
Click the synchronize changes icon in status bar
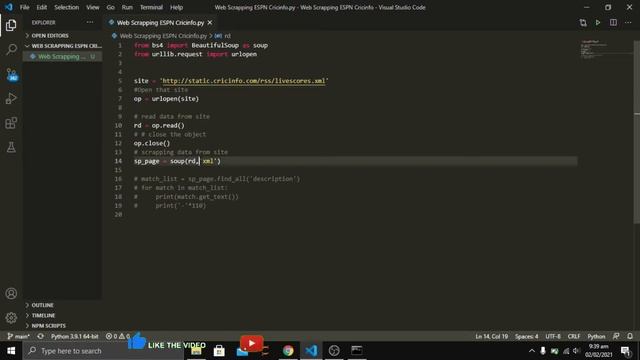click(40, 336)
